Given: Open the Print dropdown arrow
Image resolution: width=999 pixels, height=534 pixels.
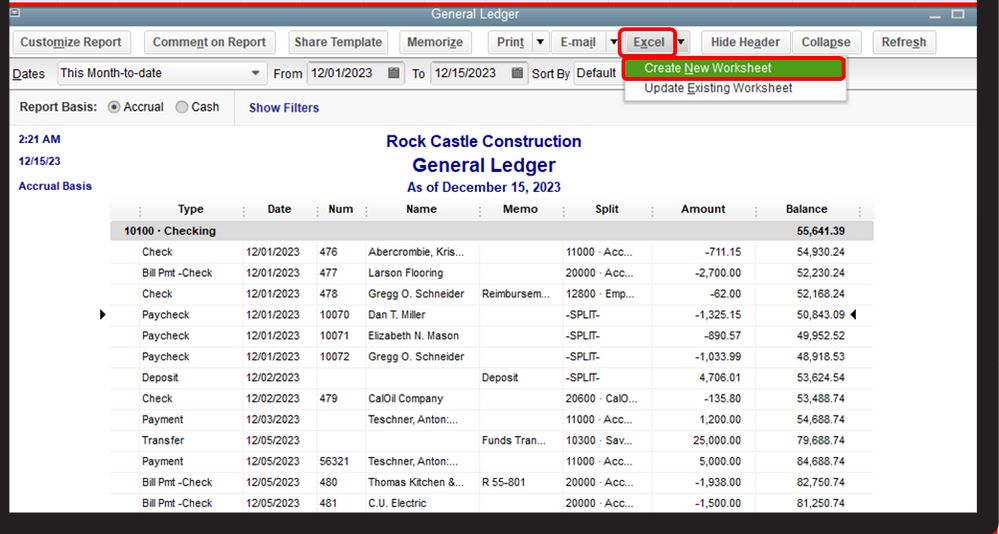Looking at the screenshot, I should [x=540, y=42].
